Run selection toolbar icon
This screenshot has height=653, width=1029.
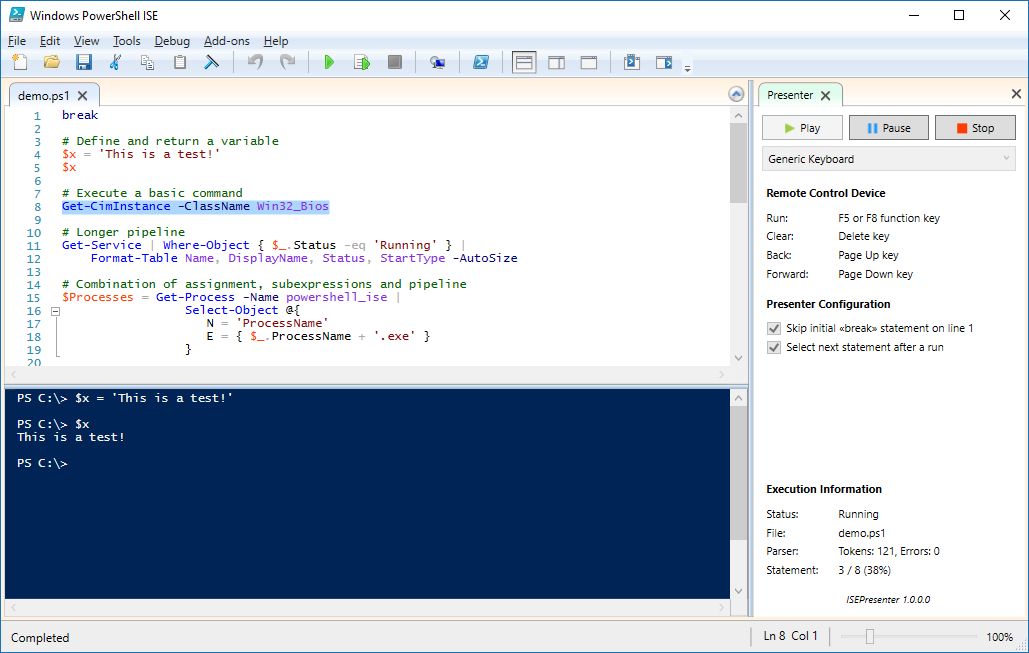(x=362, y=62)
